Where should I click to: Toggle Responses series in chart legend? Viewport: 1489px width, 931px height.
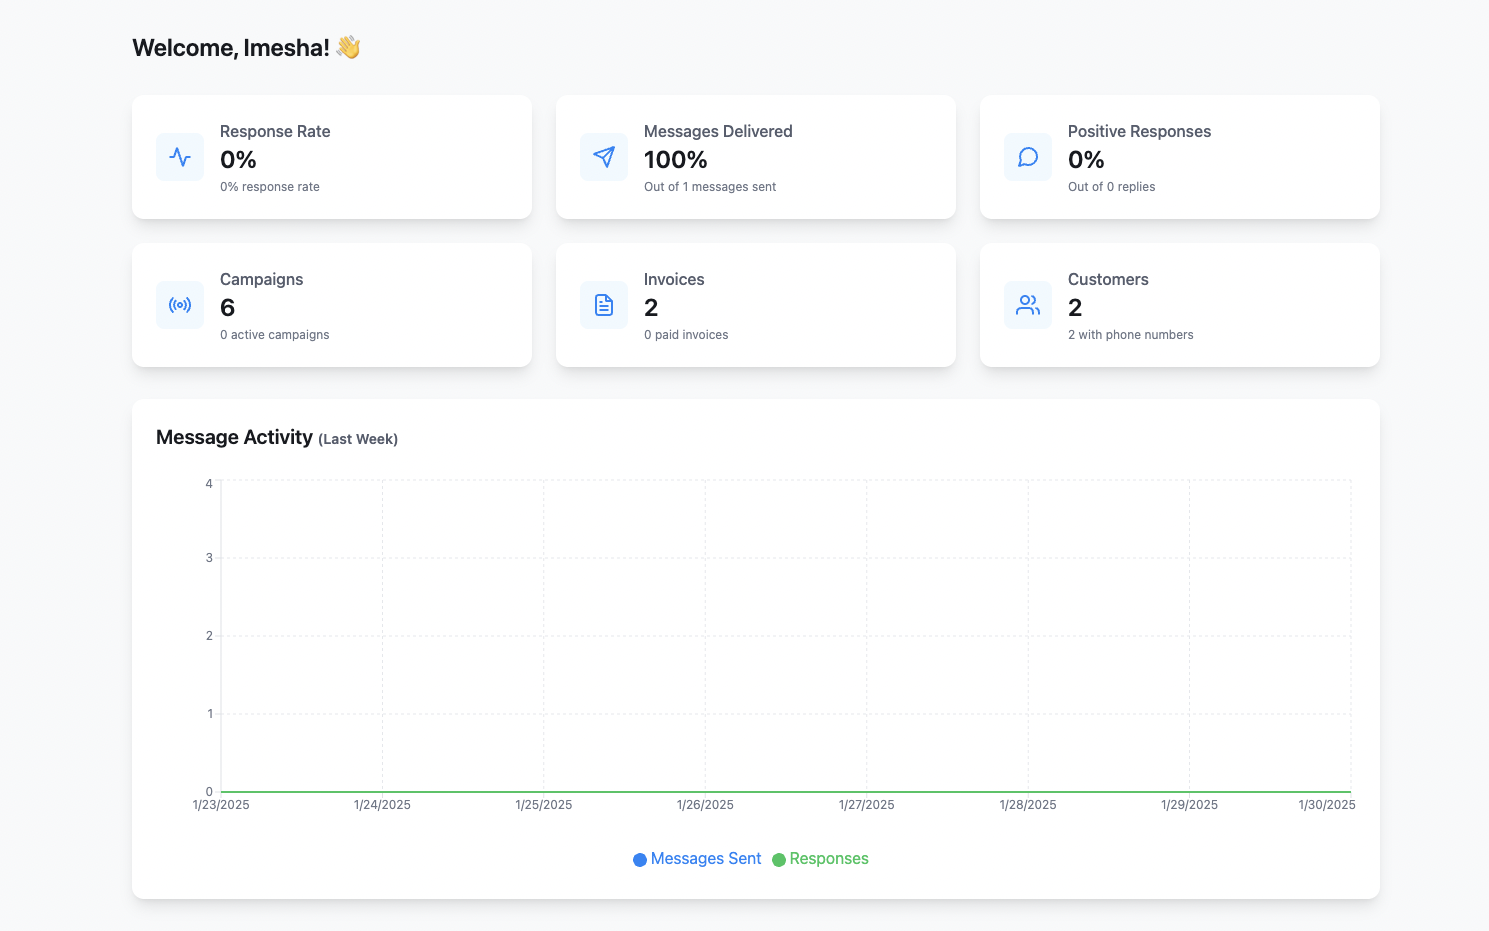828,859
